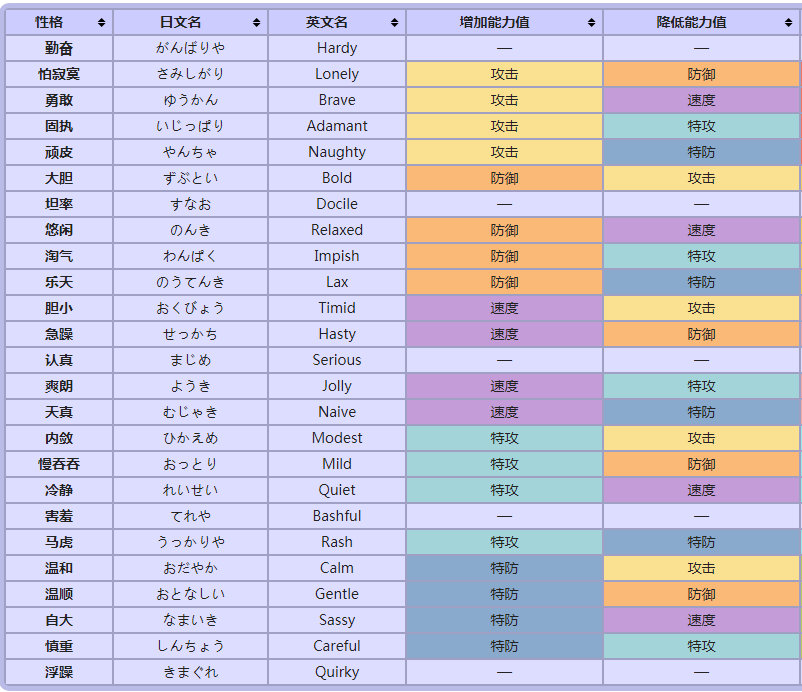Click the teal 特攻 cell in the Adamant row
This screenshot has width=802, height=692.
coord(701,126)
